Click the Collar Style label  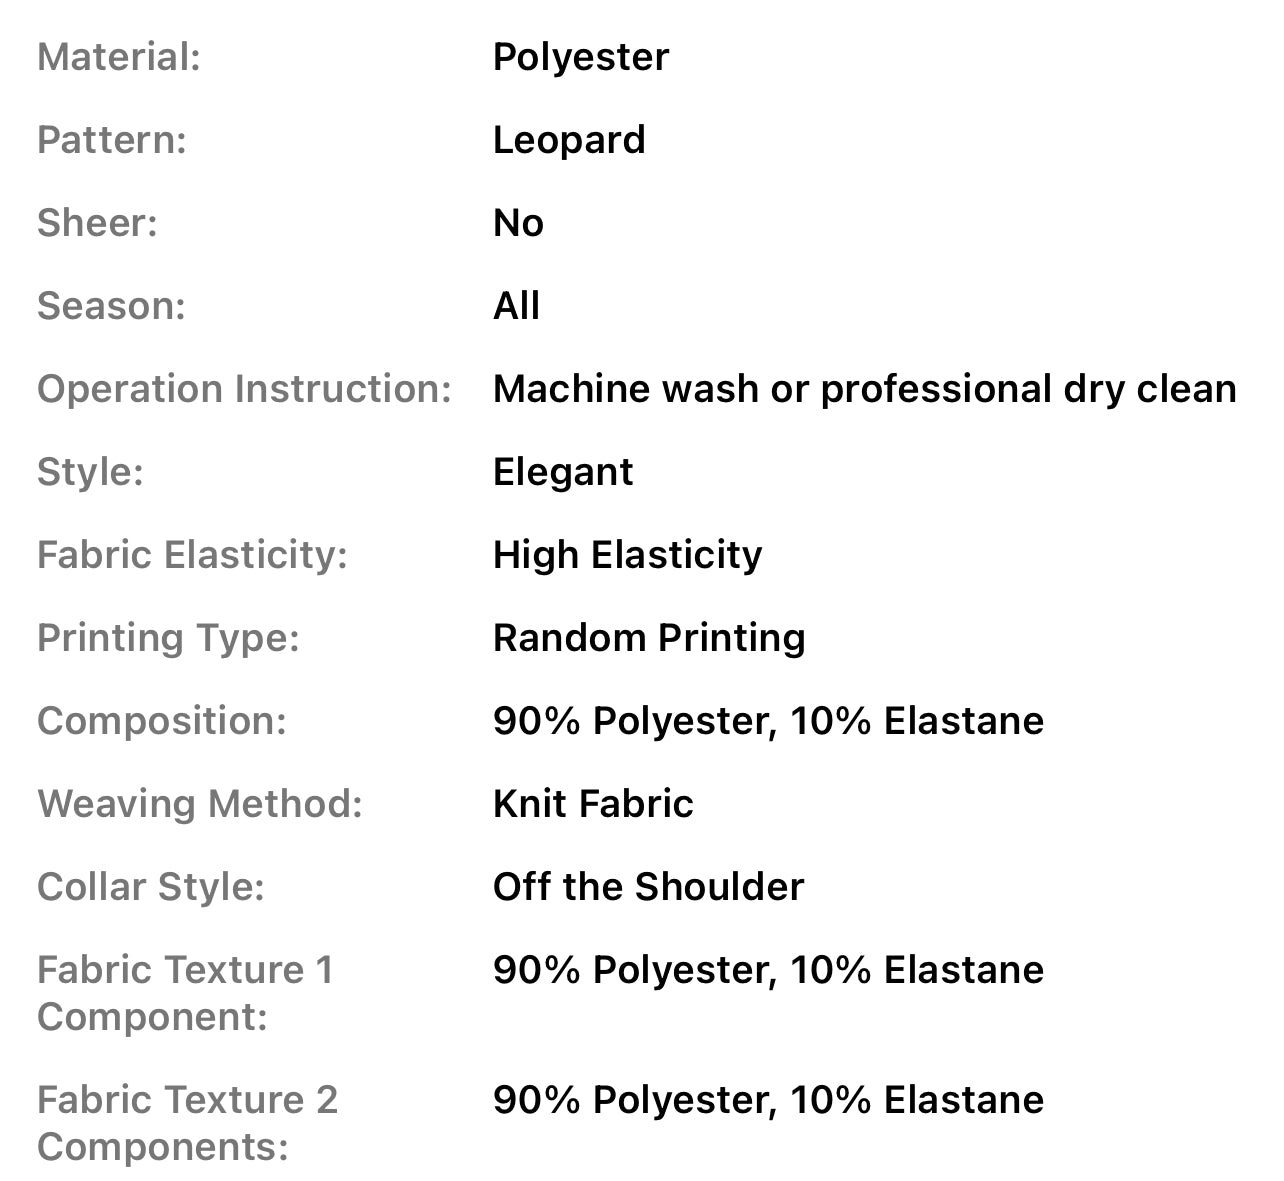(x=150, y=887)
